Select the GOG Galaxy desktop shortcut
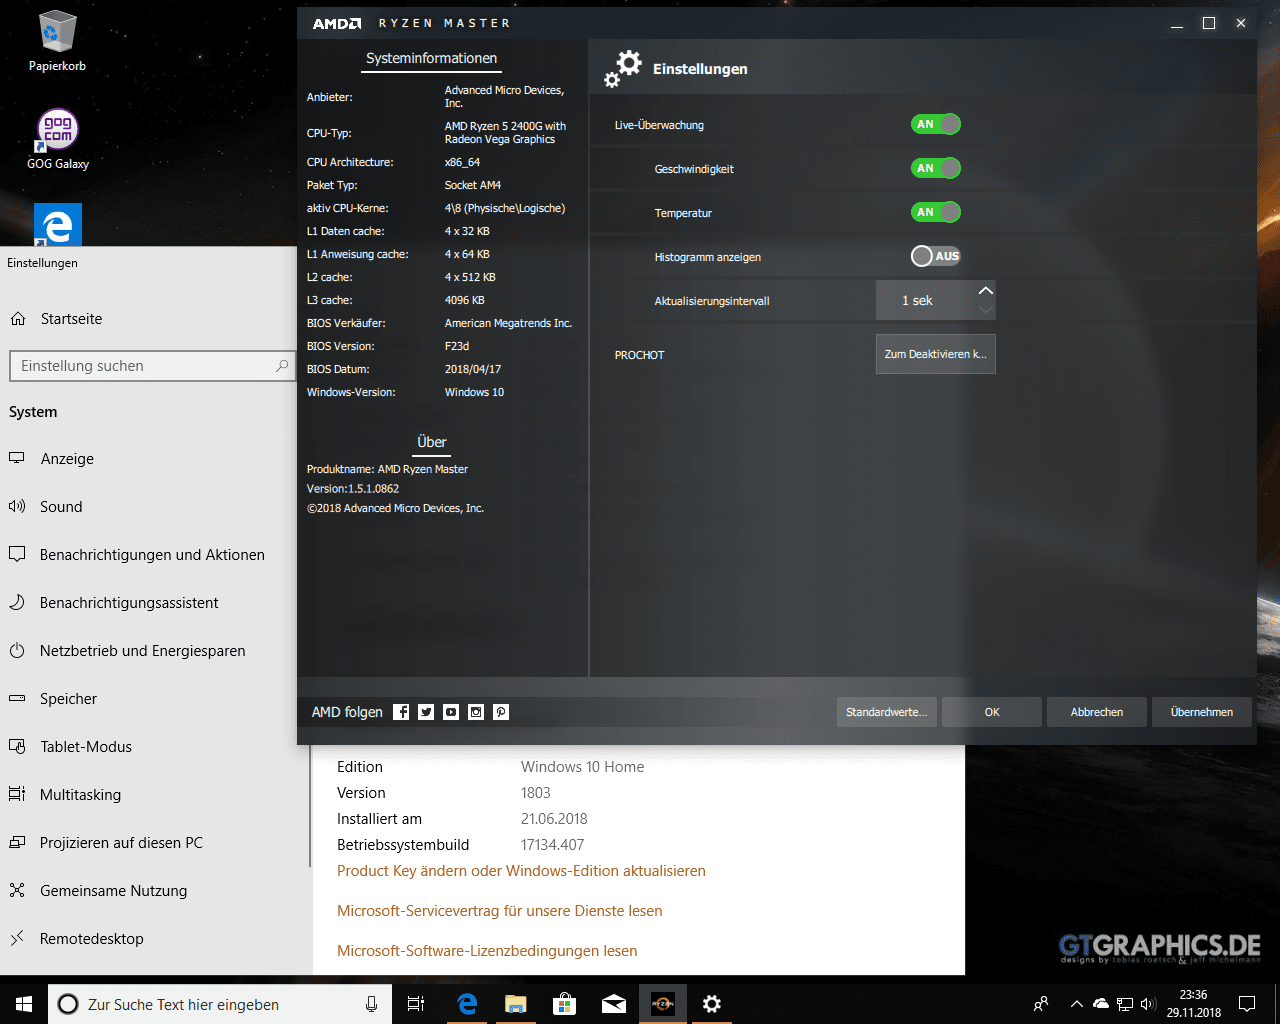The image size is (1280, 1024). (58, 139)
